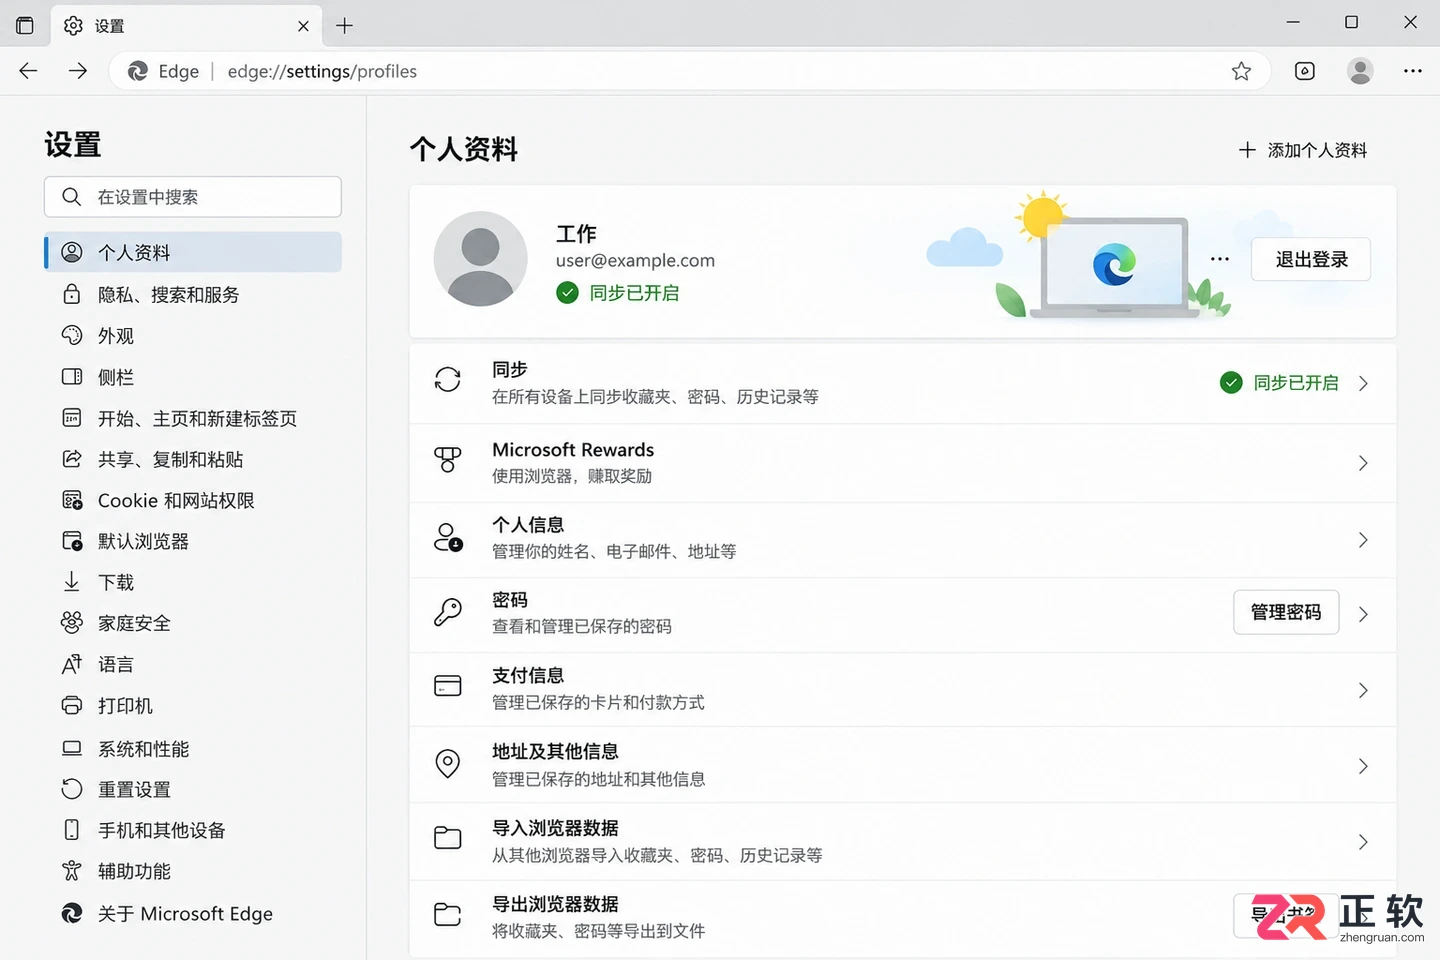
Task: Select 隐私、搜索和服务 in the sidebar
Action: 193,294
